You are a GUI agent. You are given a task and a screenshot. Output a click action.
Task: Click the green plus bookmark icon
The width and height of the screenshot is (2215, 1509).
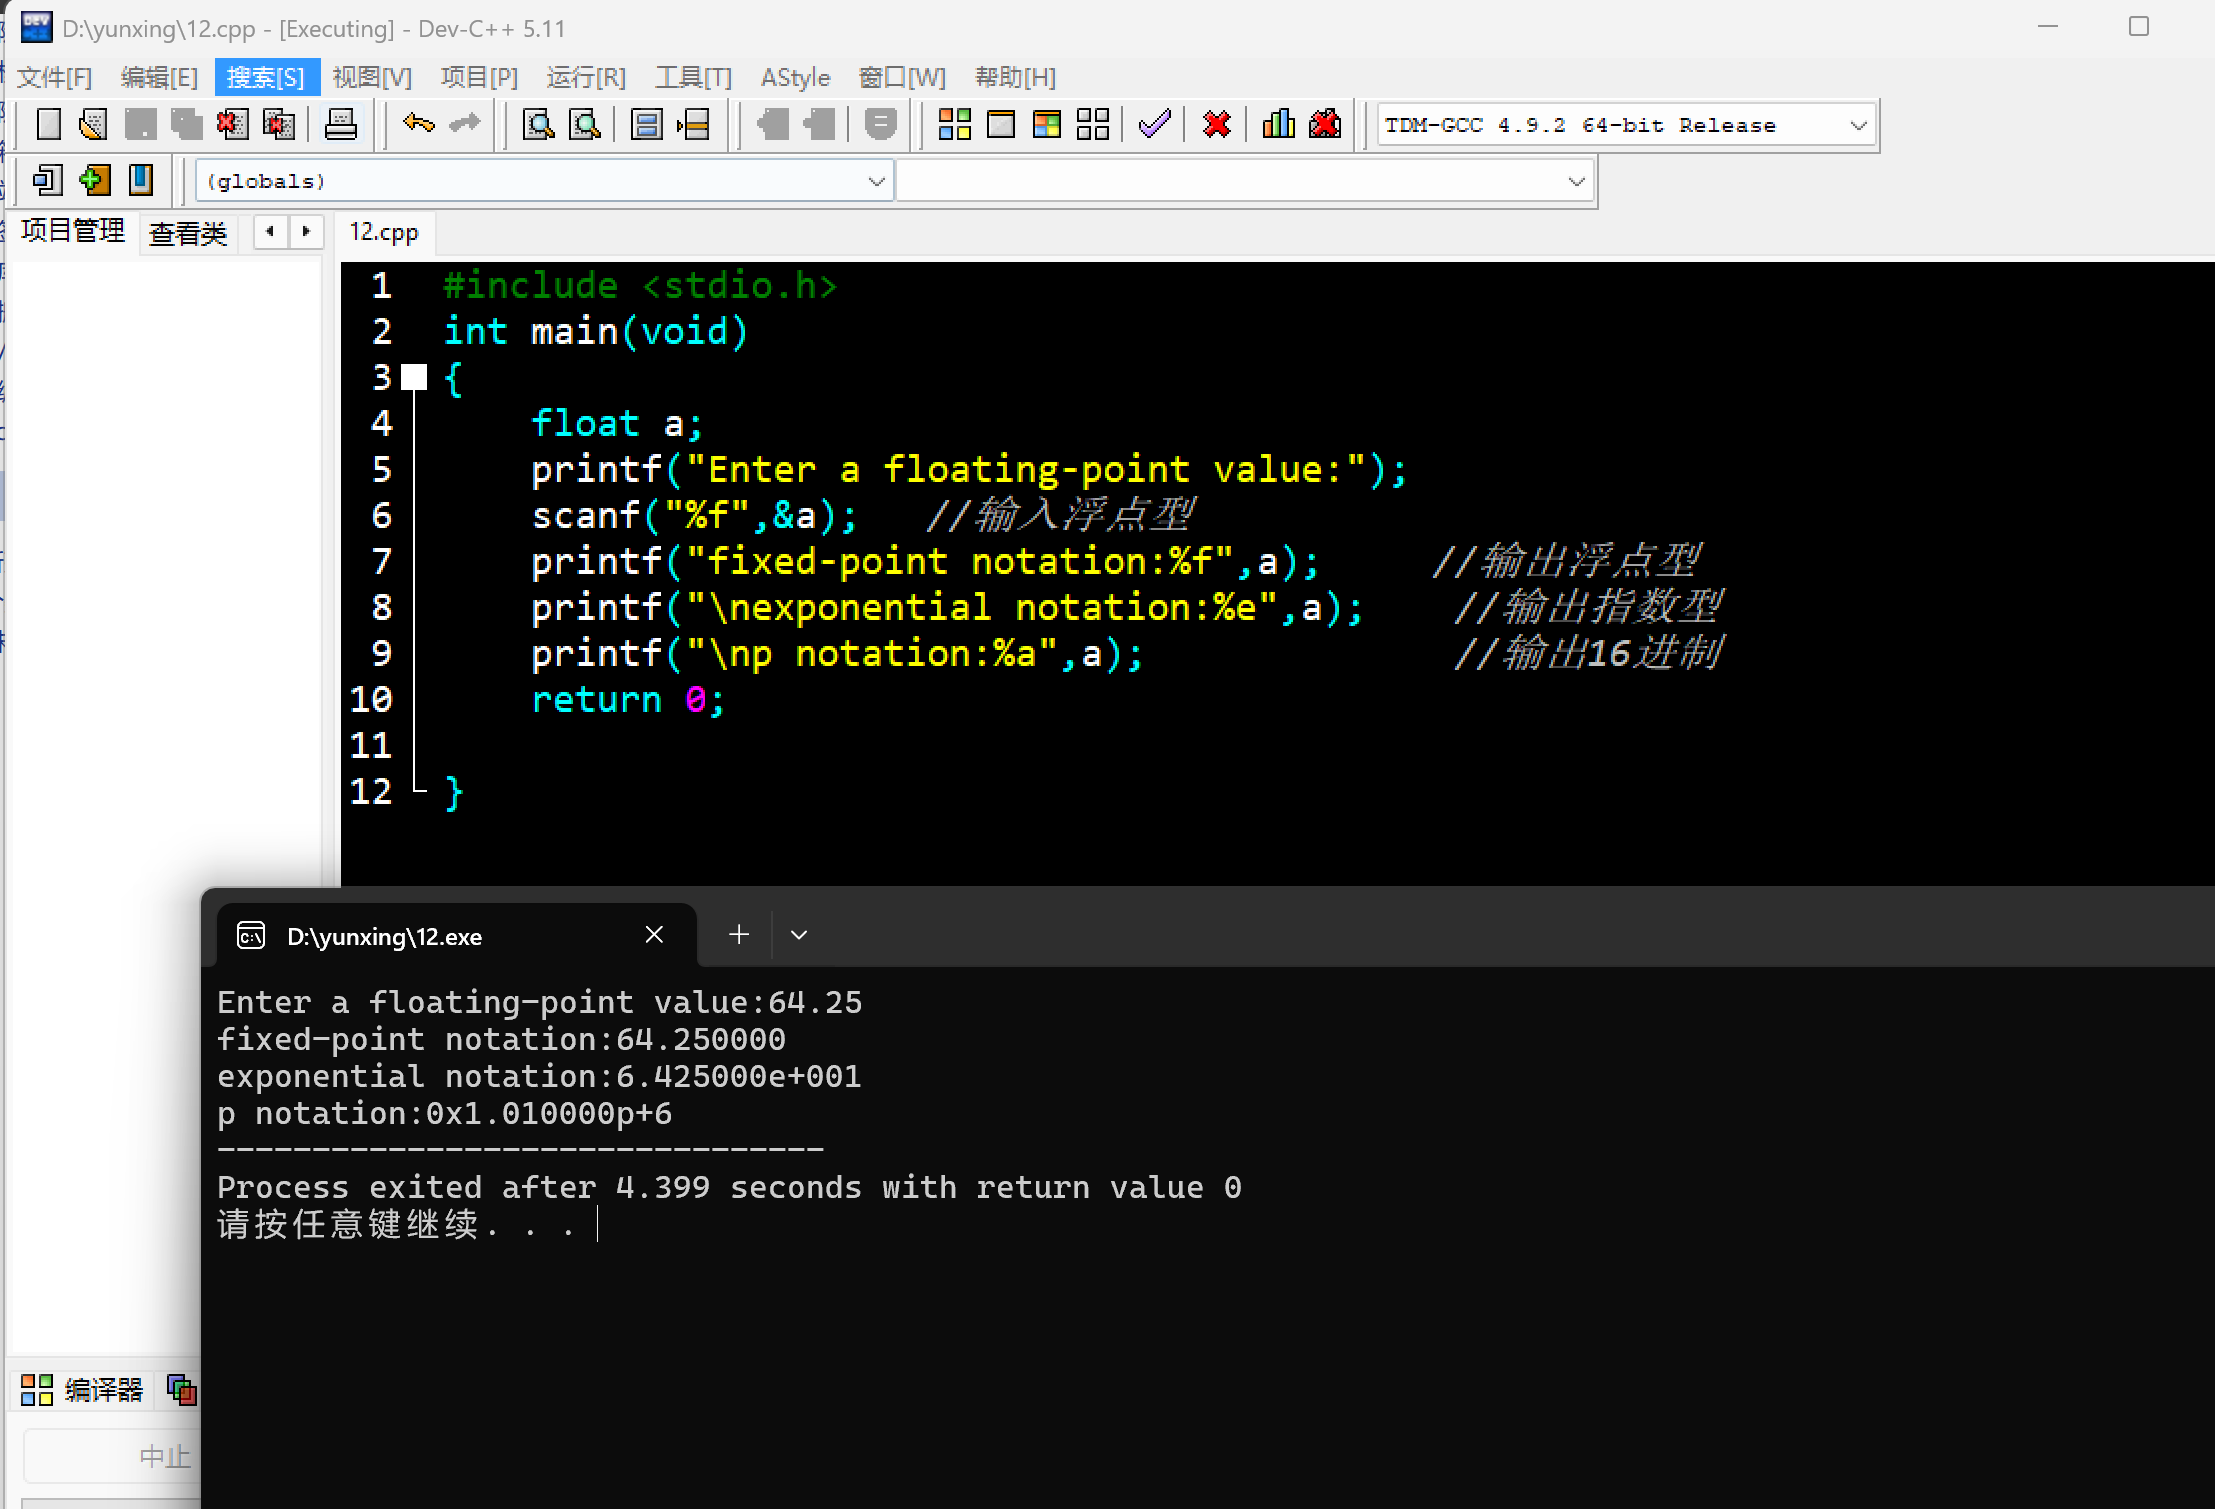(94, 181)
